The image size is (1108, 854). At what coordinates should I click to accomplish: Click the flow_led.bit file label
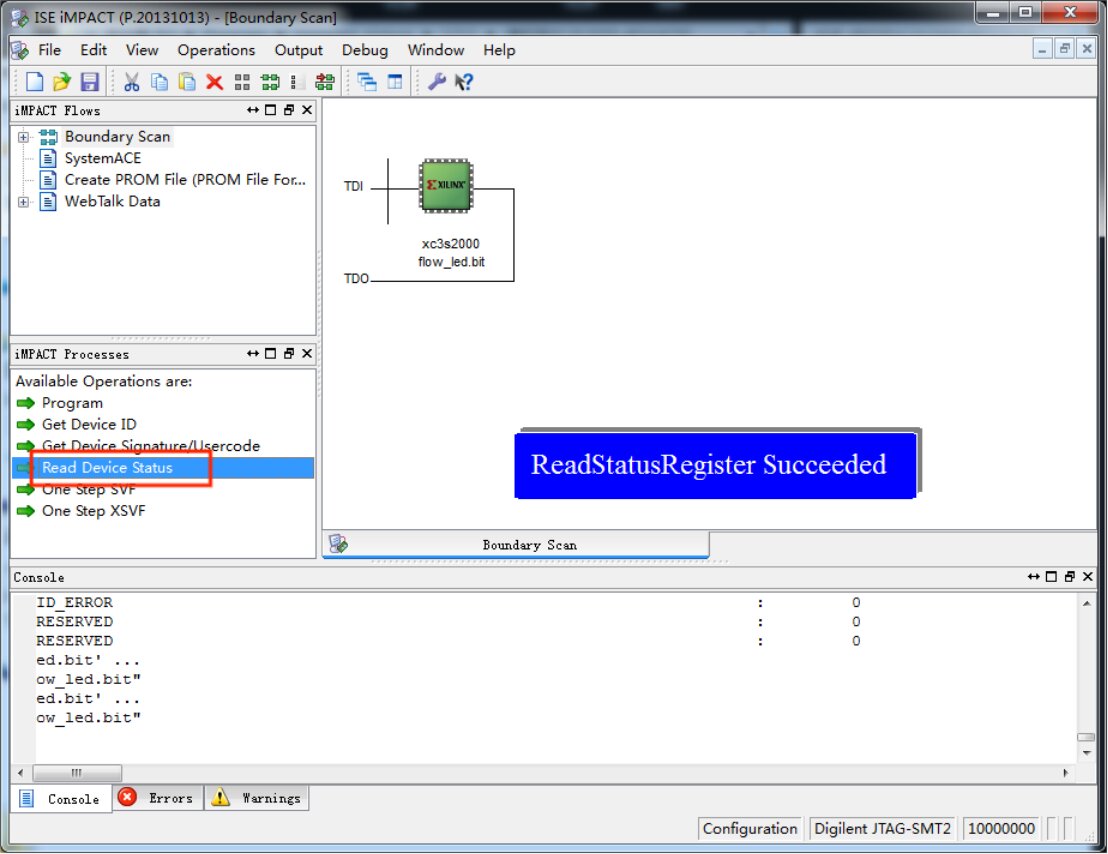coord(451,262)
